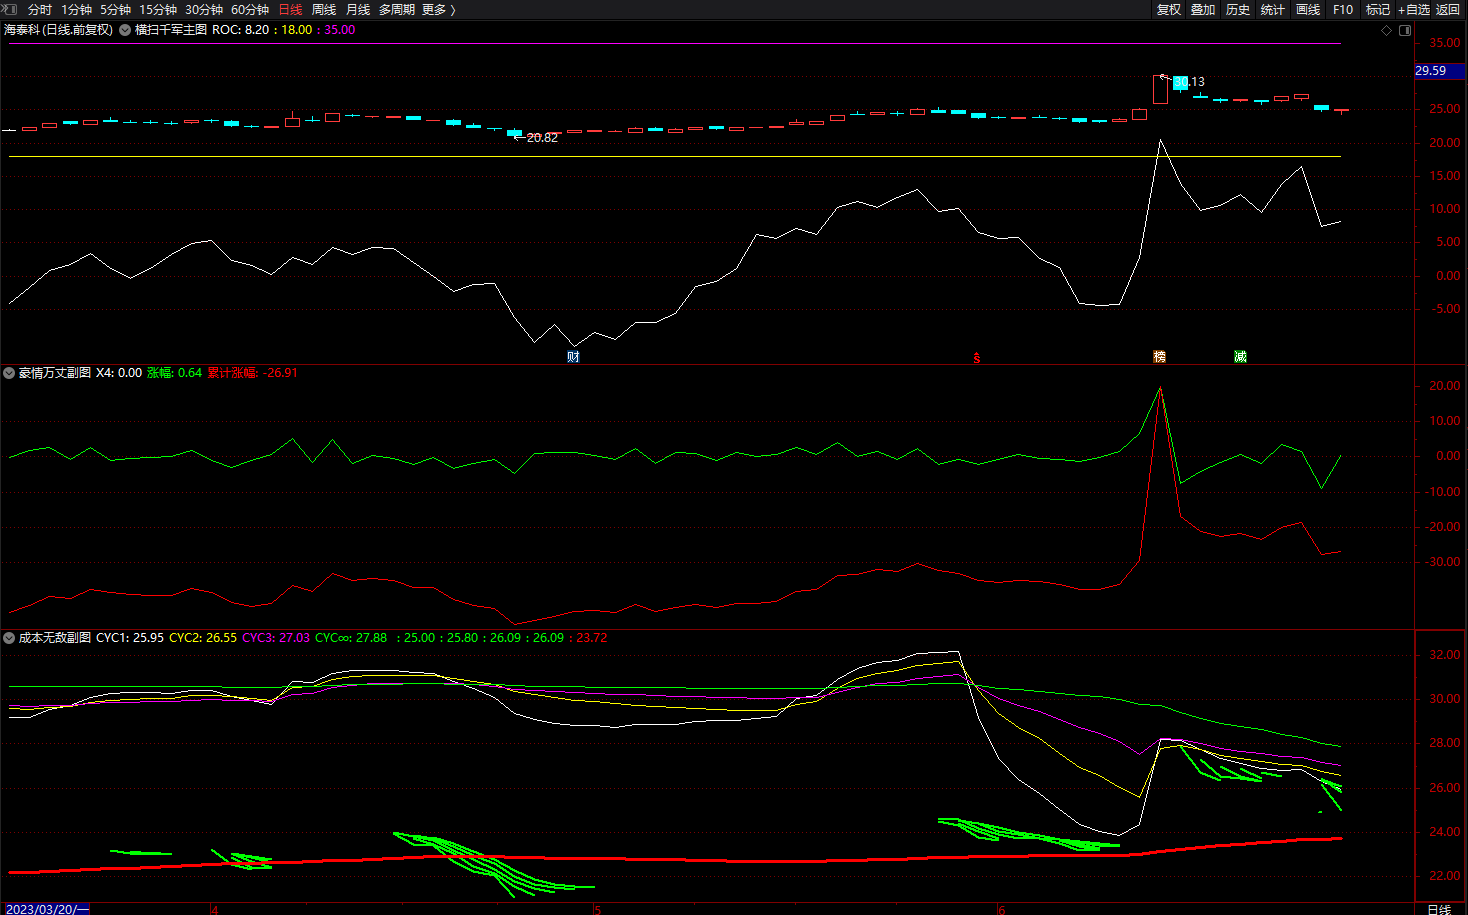
Task: Expand the 豪情万丈副图 indicator dropdown
Action: click(9, 373)
